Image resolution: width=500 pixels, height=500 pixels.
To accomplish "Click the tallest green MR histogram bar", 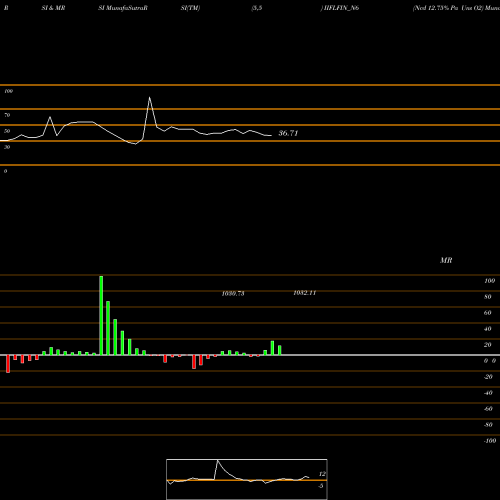I will pyautogui.click(x=101, y=315).
